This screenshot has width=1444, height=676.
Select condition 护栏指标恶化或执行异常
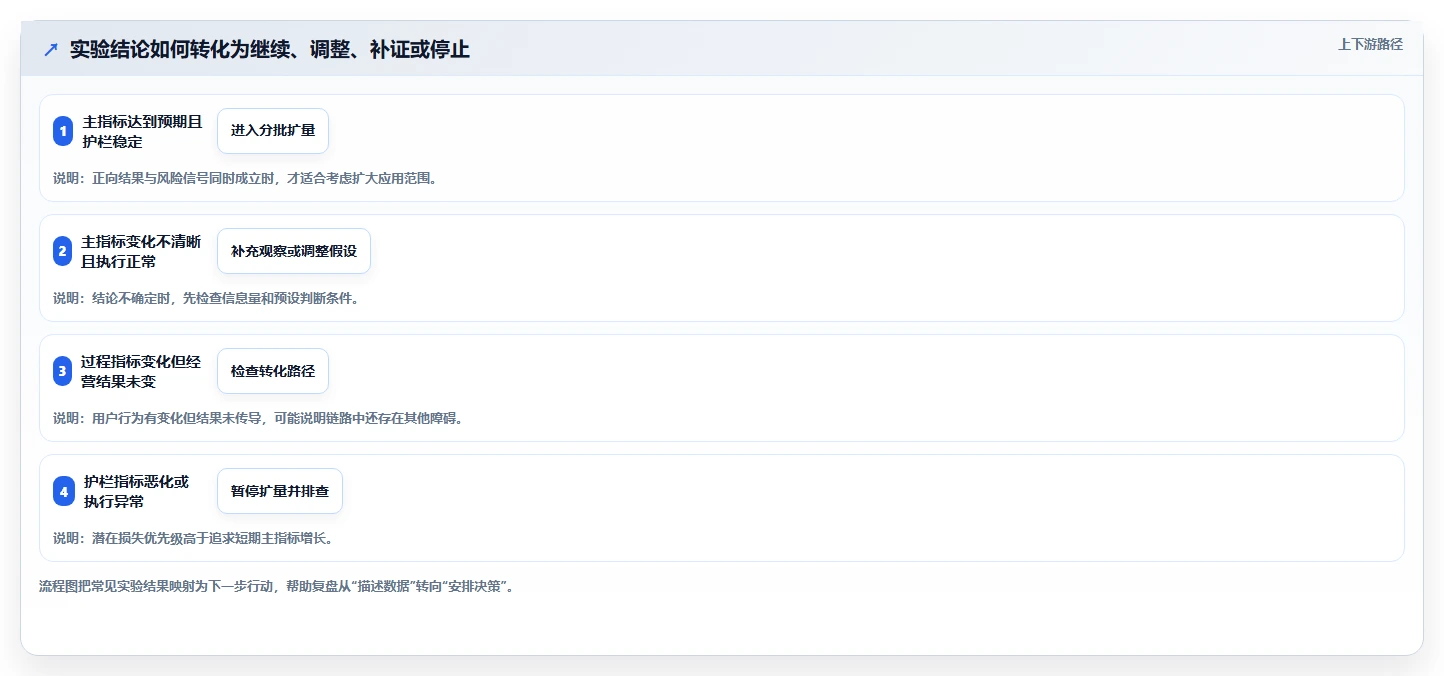(x=136, y=491)
